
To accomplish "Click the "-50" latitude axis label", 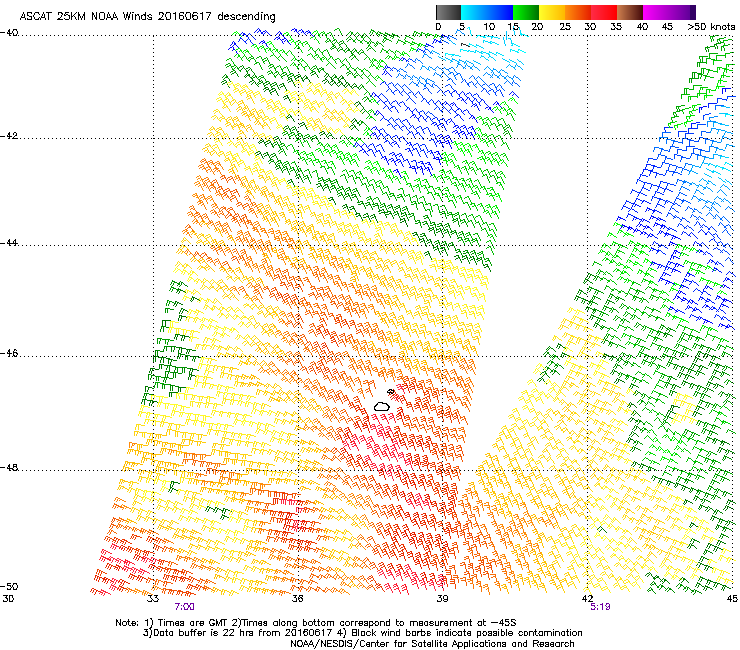I will 9,586.
